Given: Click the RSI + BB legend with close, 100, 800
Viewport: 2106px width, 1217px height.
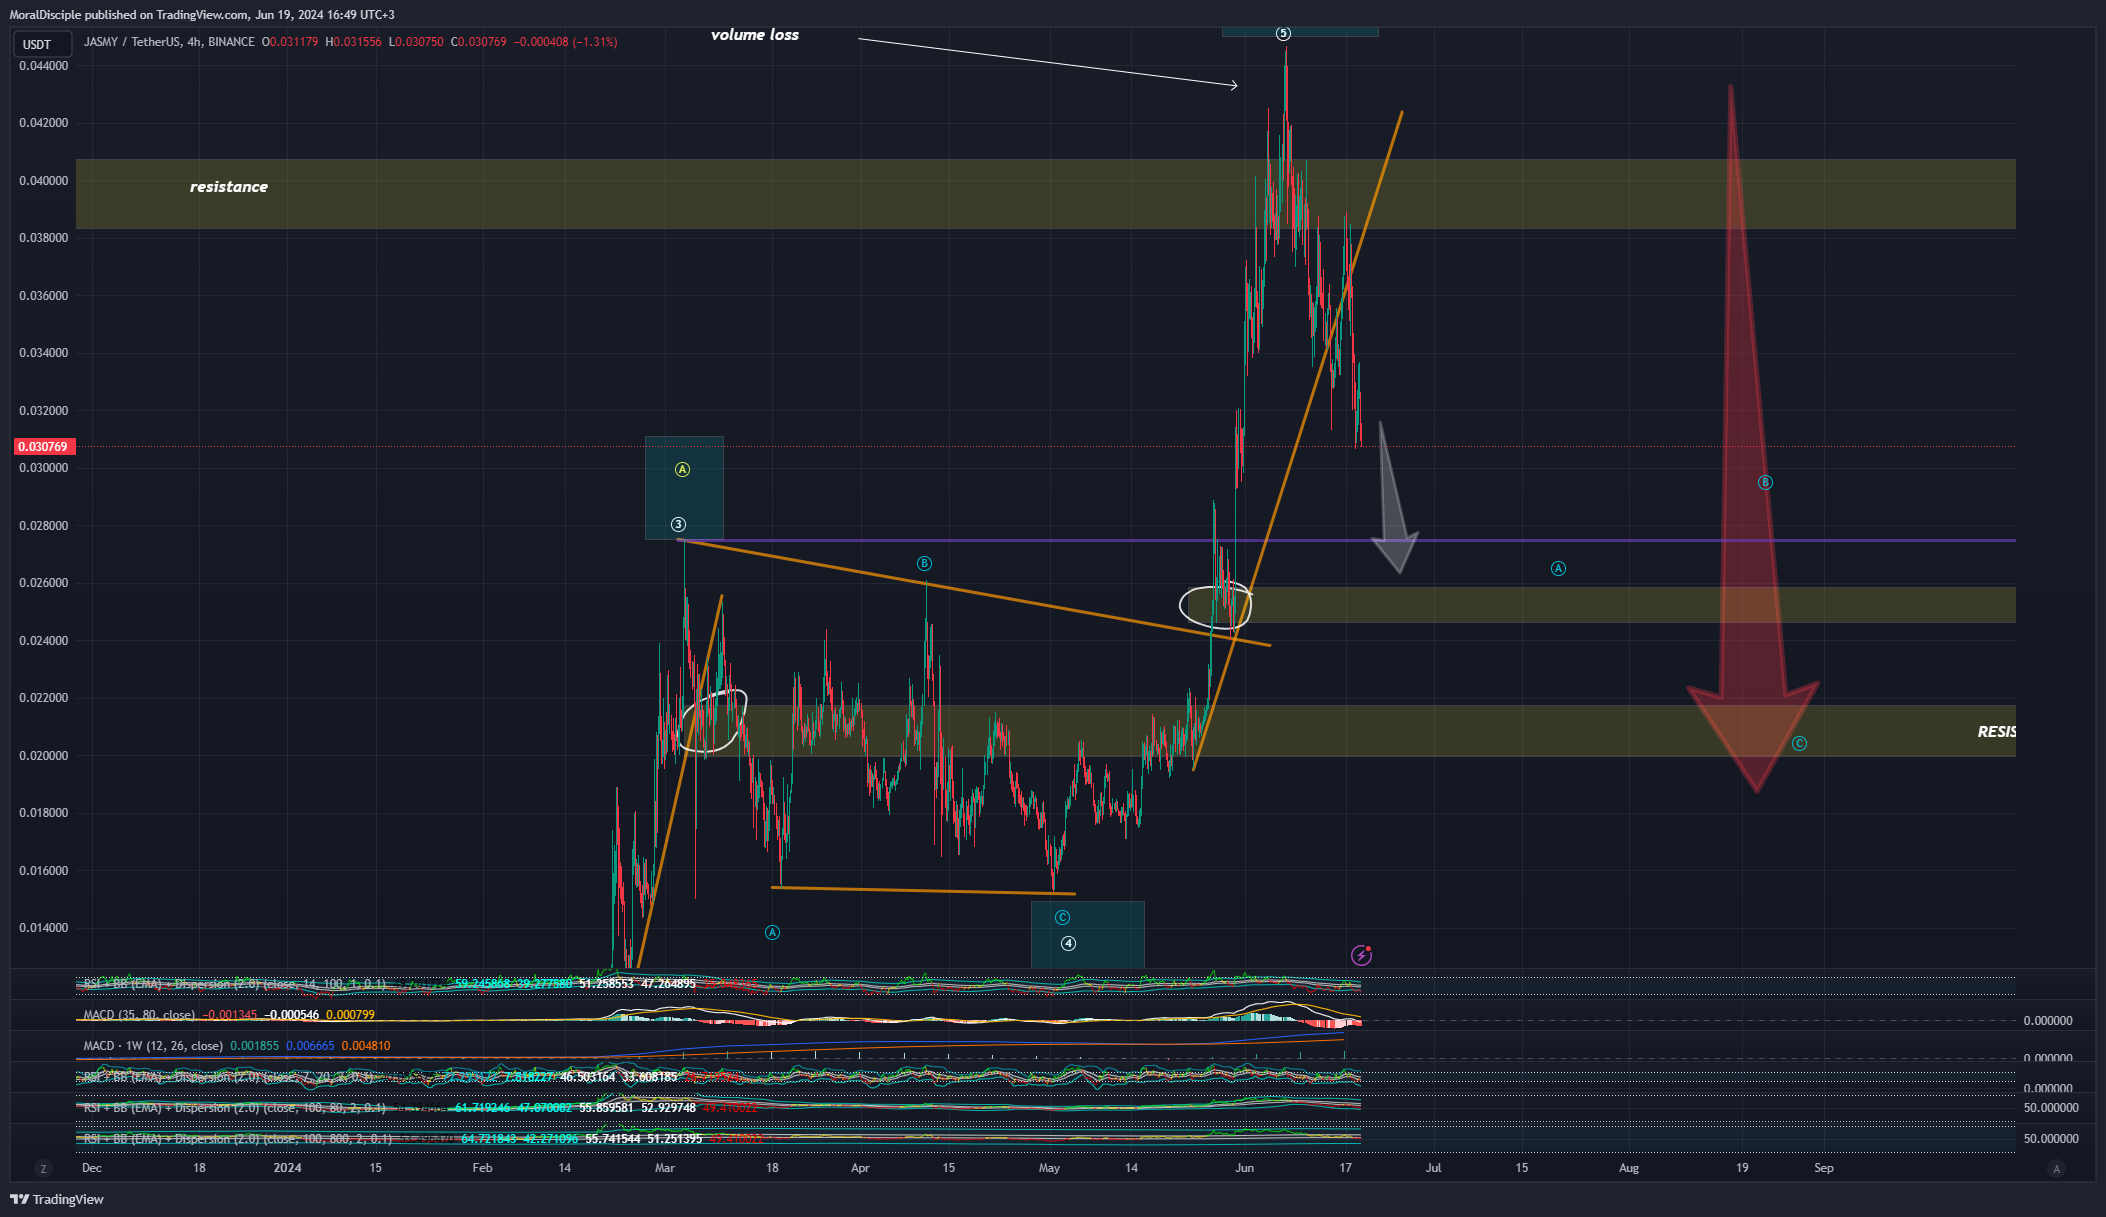Looking at the screenshot, I should point(237,1139).
